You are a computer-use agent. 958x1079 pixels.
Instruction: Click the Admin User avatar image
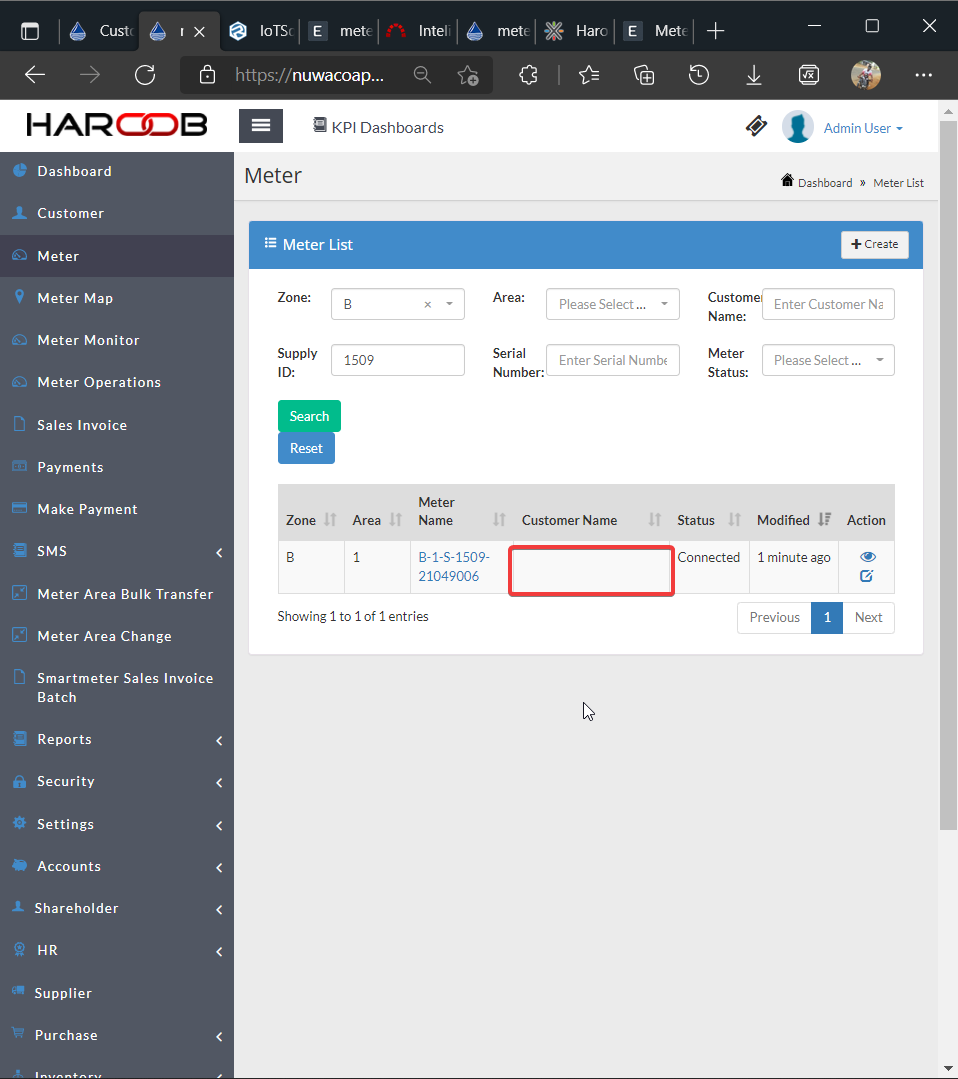tap(798, 127)
